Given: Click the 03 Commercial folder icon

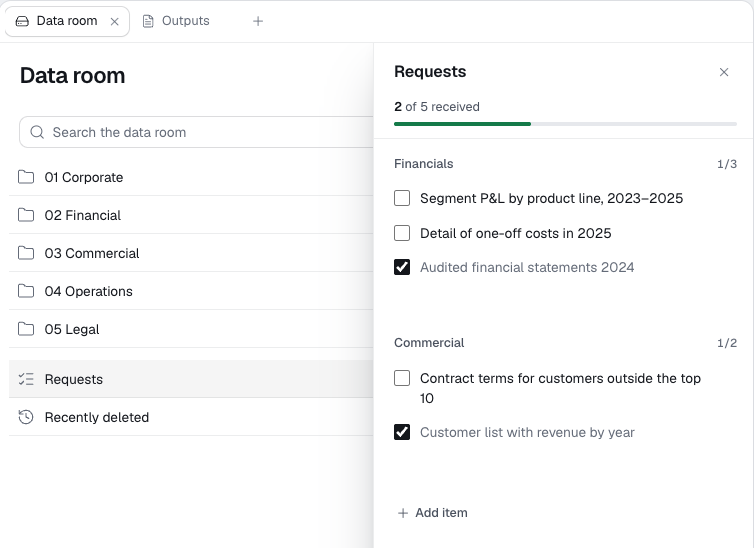Looking at the screenshot, I should coord(26,253).
